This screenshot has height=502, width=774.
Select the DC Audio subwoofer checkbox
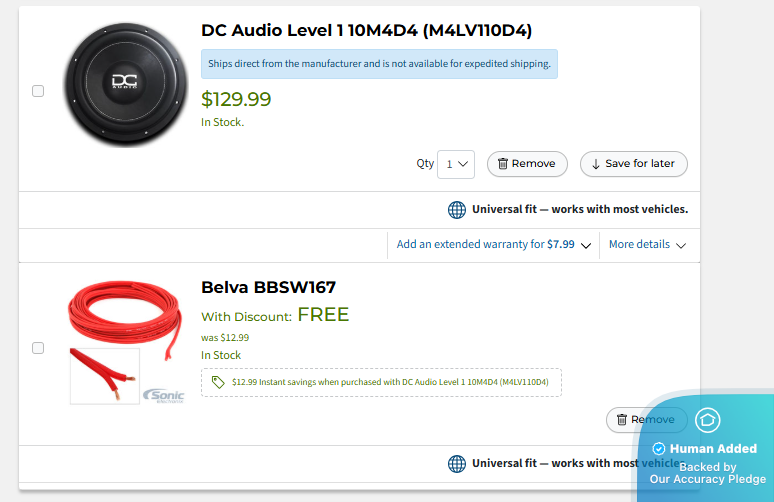(x=38, y=91)
